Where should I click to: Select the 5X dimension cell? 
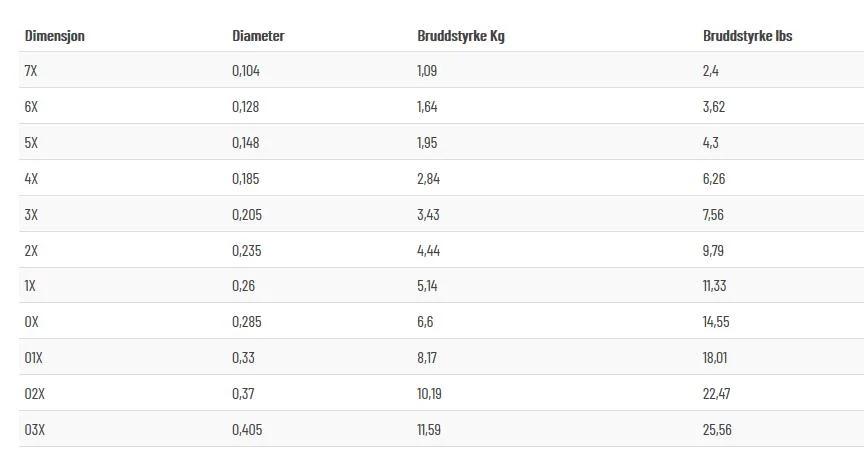click(x=31, y=143)
